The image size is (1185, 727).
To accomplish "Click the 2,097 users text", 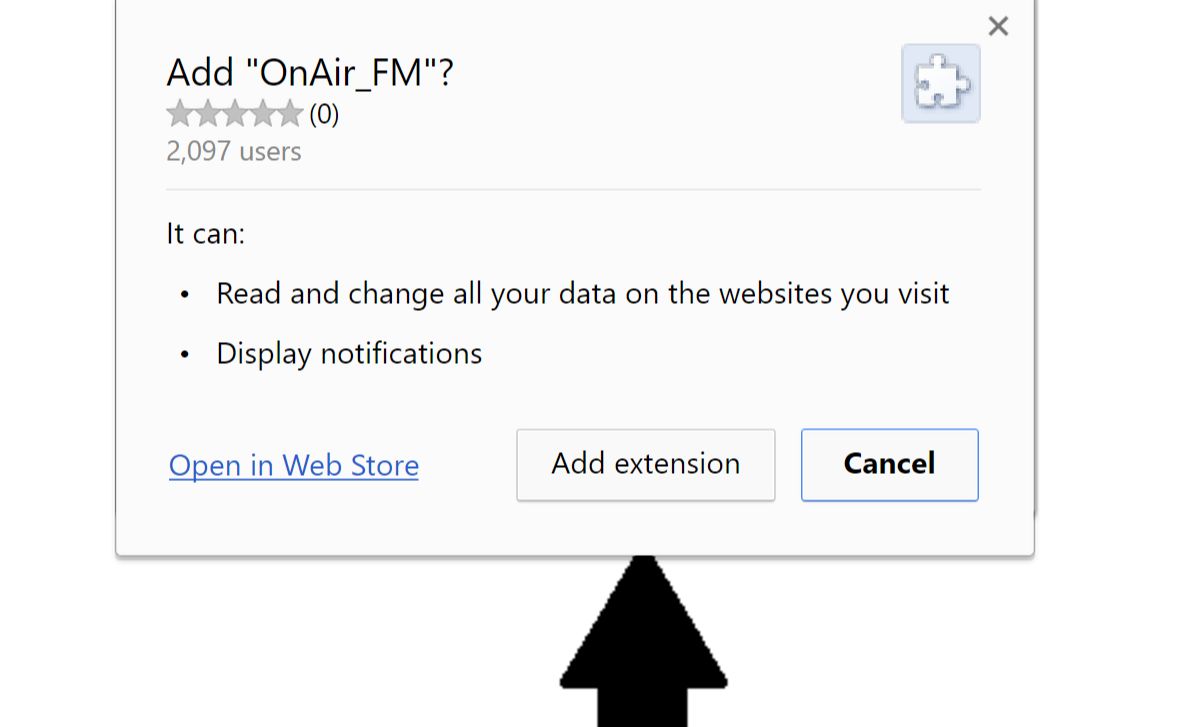I will [234, 152].
